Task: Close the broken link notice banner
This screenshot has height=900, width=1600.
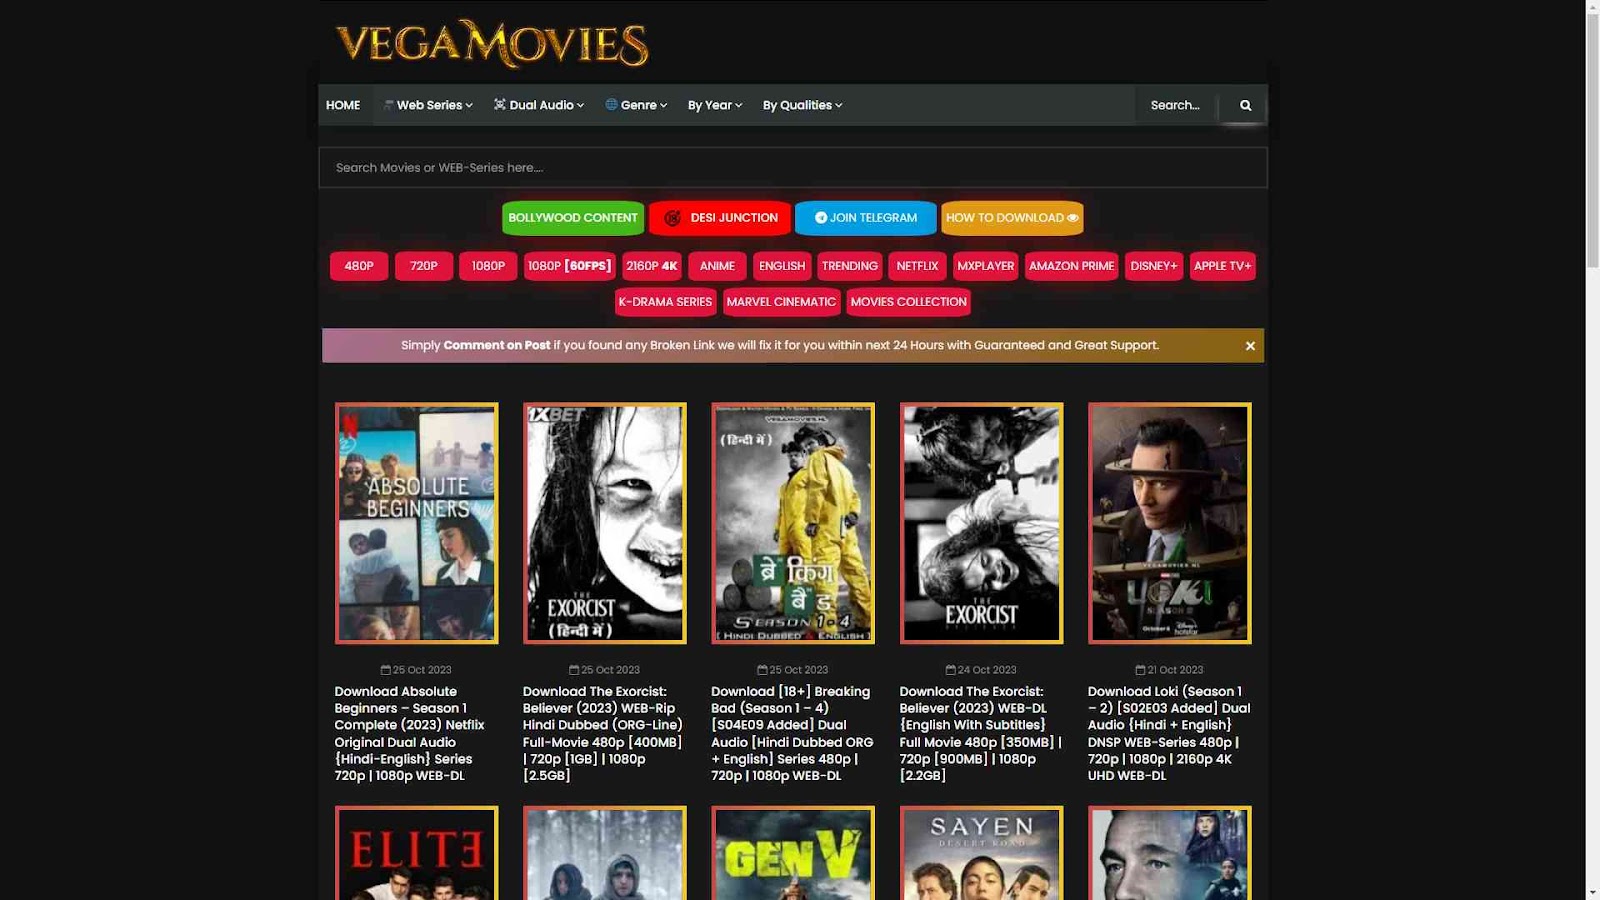Action: point(1250,346)
